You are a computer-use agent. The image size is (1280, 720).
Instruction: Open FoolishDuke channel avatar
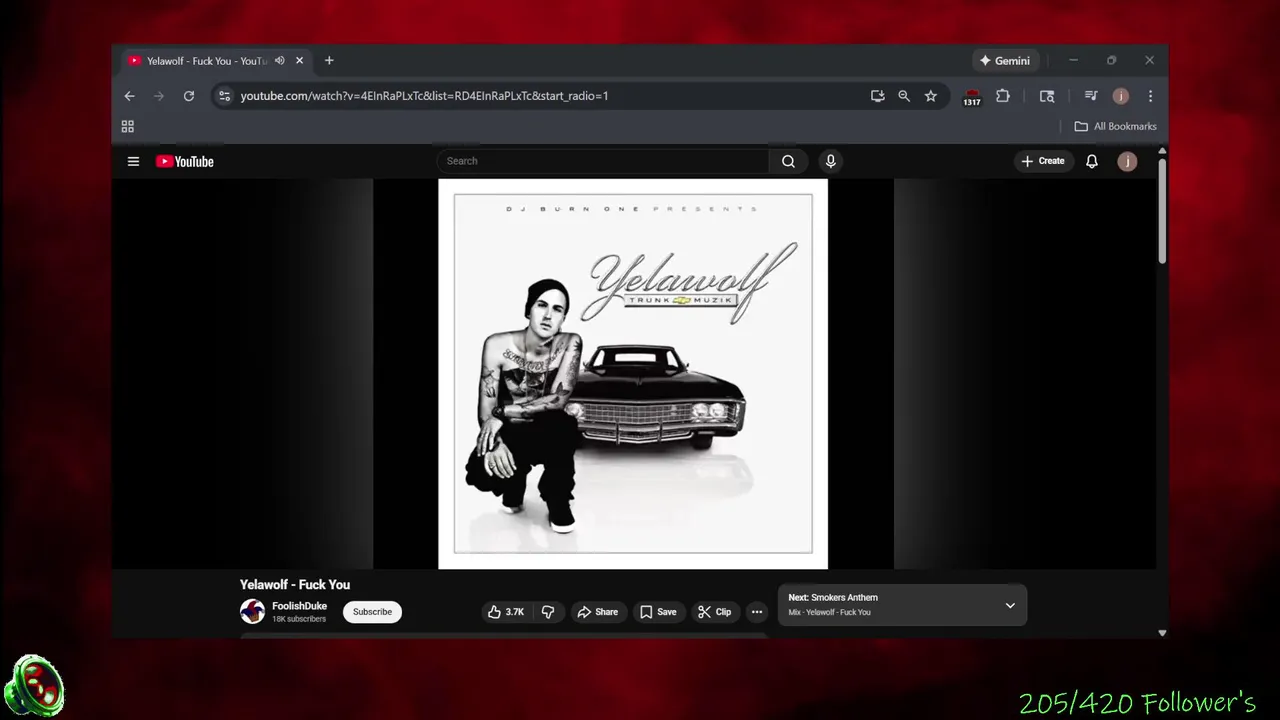click(253, 612)
